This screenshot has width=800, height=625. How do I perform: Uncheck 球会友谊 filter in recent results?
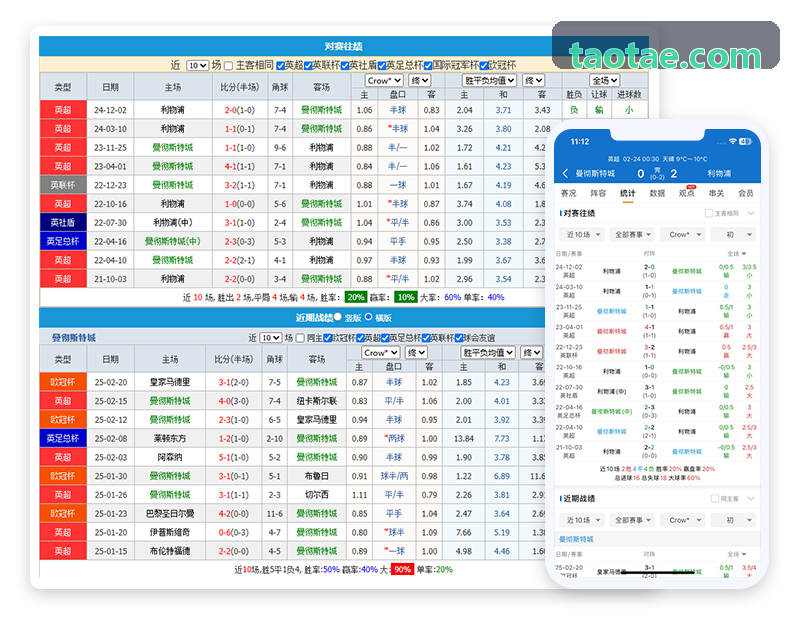pyautogui.click(x=459, y=338)
